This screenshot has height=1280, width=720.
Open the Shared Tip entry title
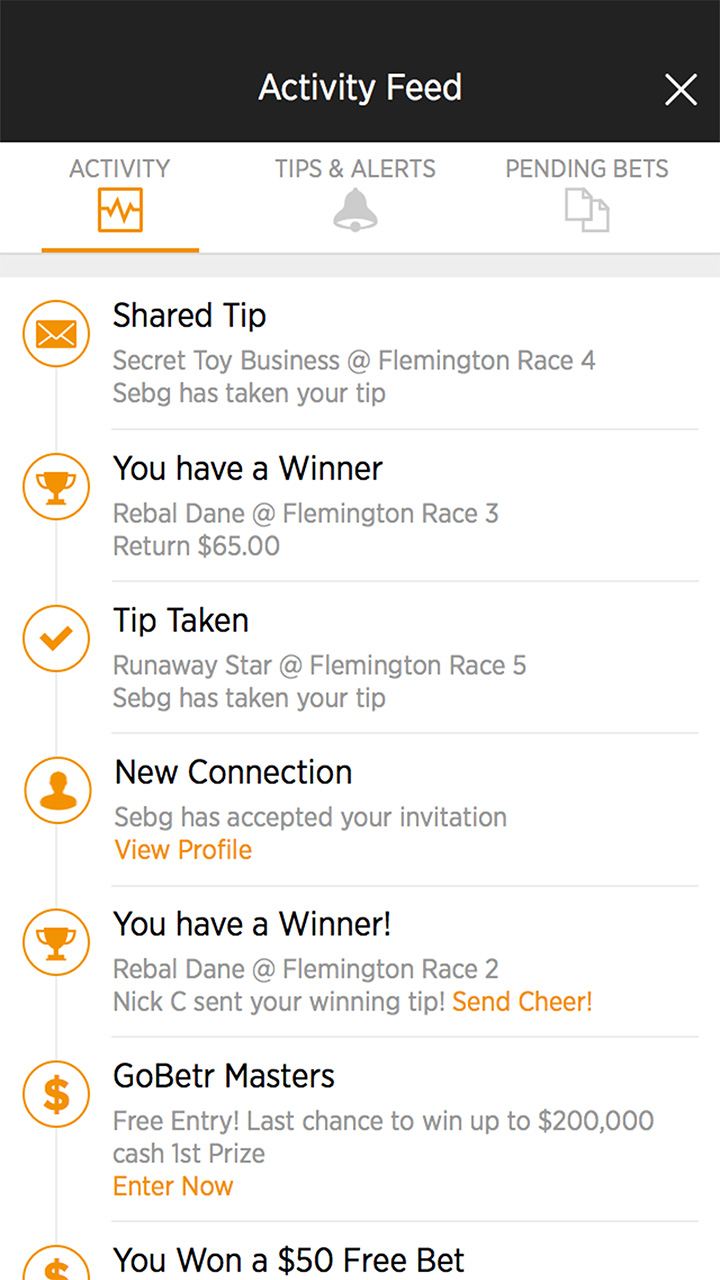[x=190, y=316]
